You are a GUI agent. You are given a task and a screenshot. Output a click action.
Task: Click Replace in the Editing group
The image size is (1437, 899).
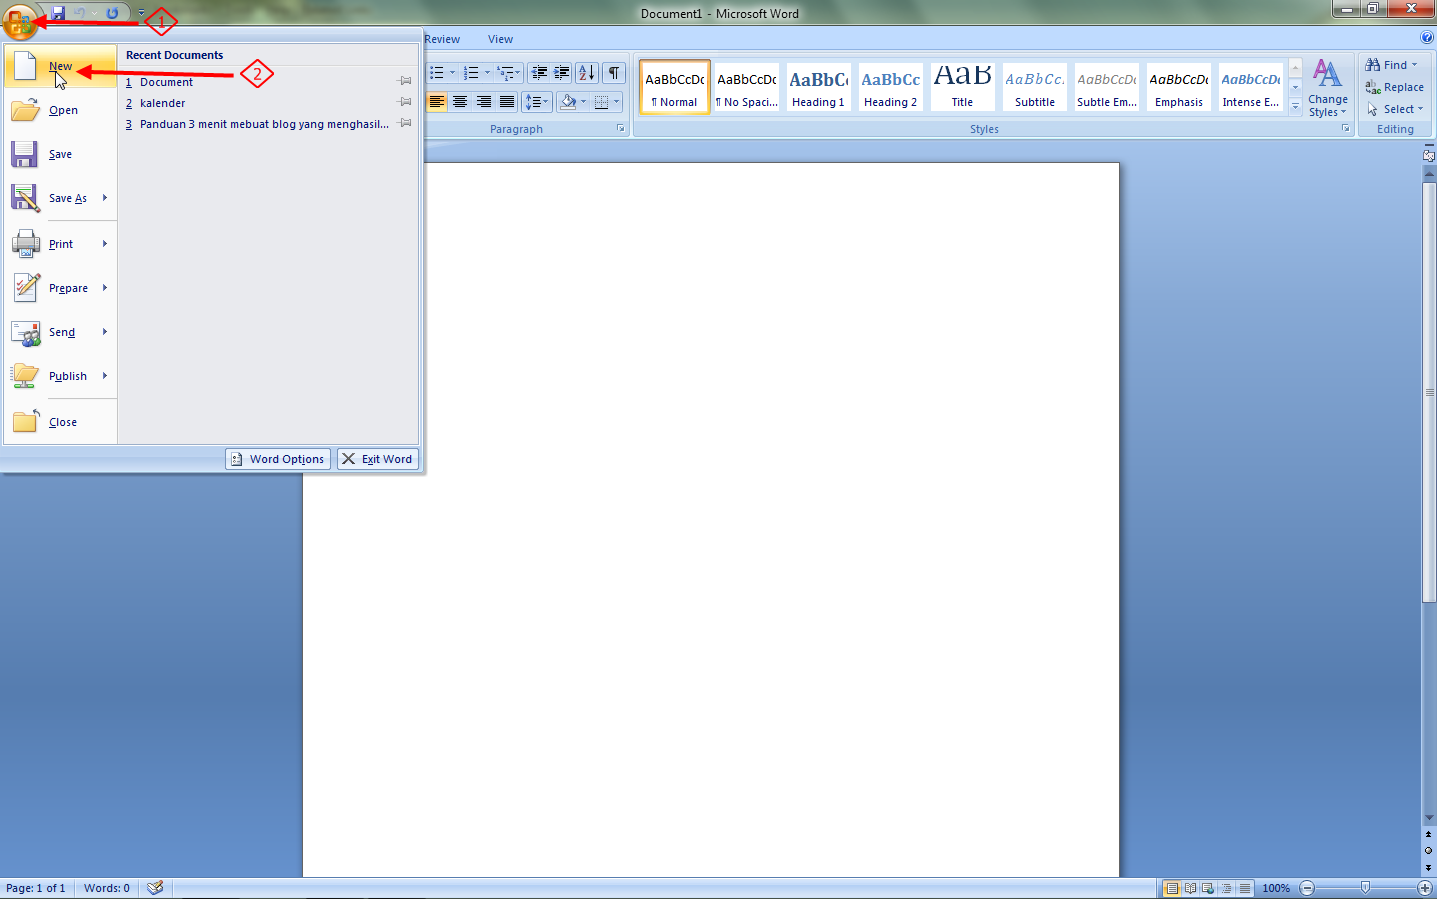(x=1394, y=87)
